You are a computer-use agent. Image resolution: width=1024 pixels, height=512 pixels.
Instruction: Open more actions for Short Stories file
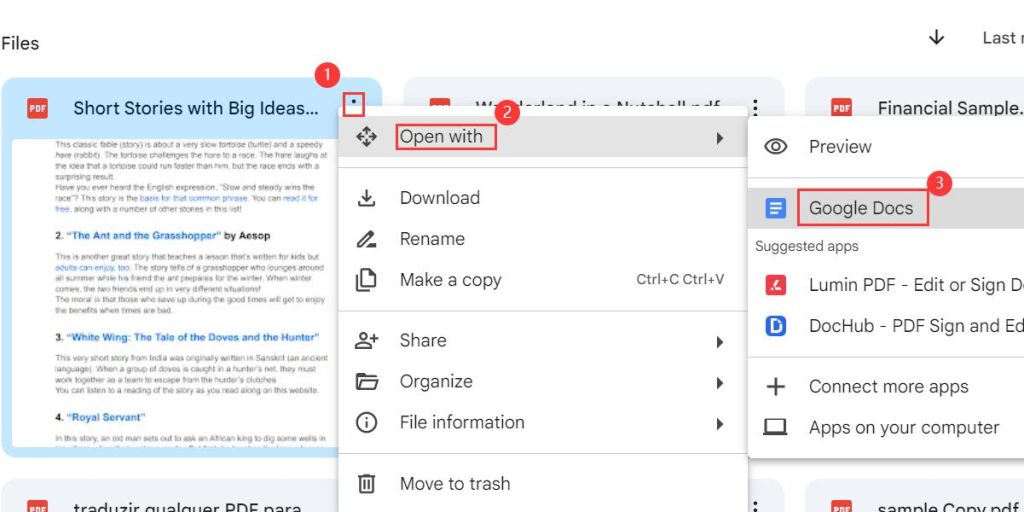tap(353, 104)
